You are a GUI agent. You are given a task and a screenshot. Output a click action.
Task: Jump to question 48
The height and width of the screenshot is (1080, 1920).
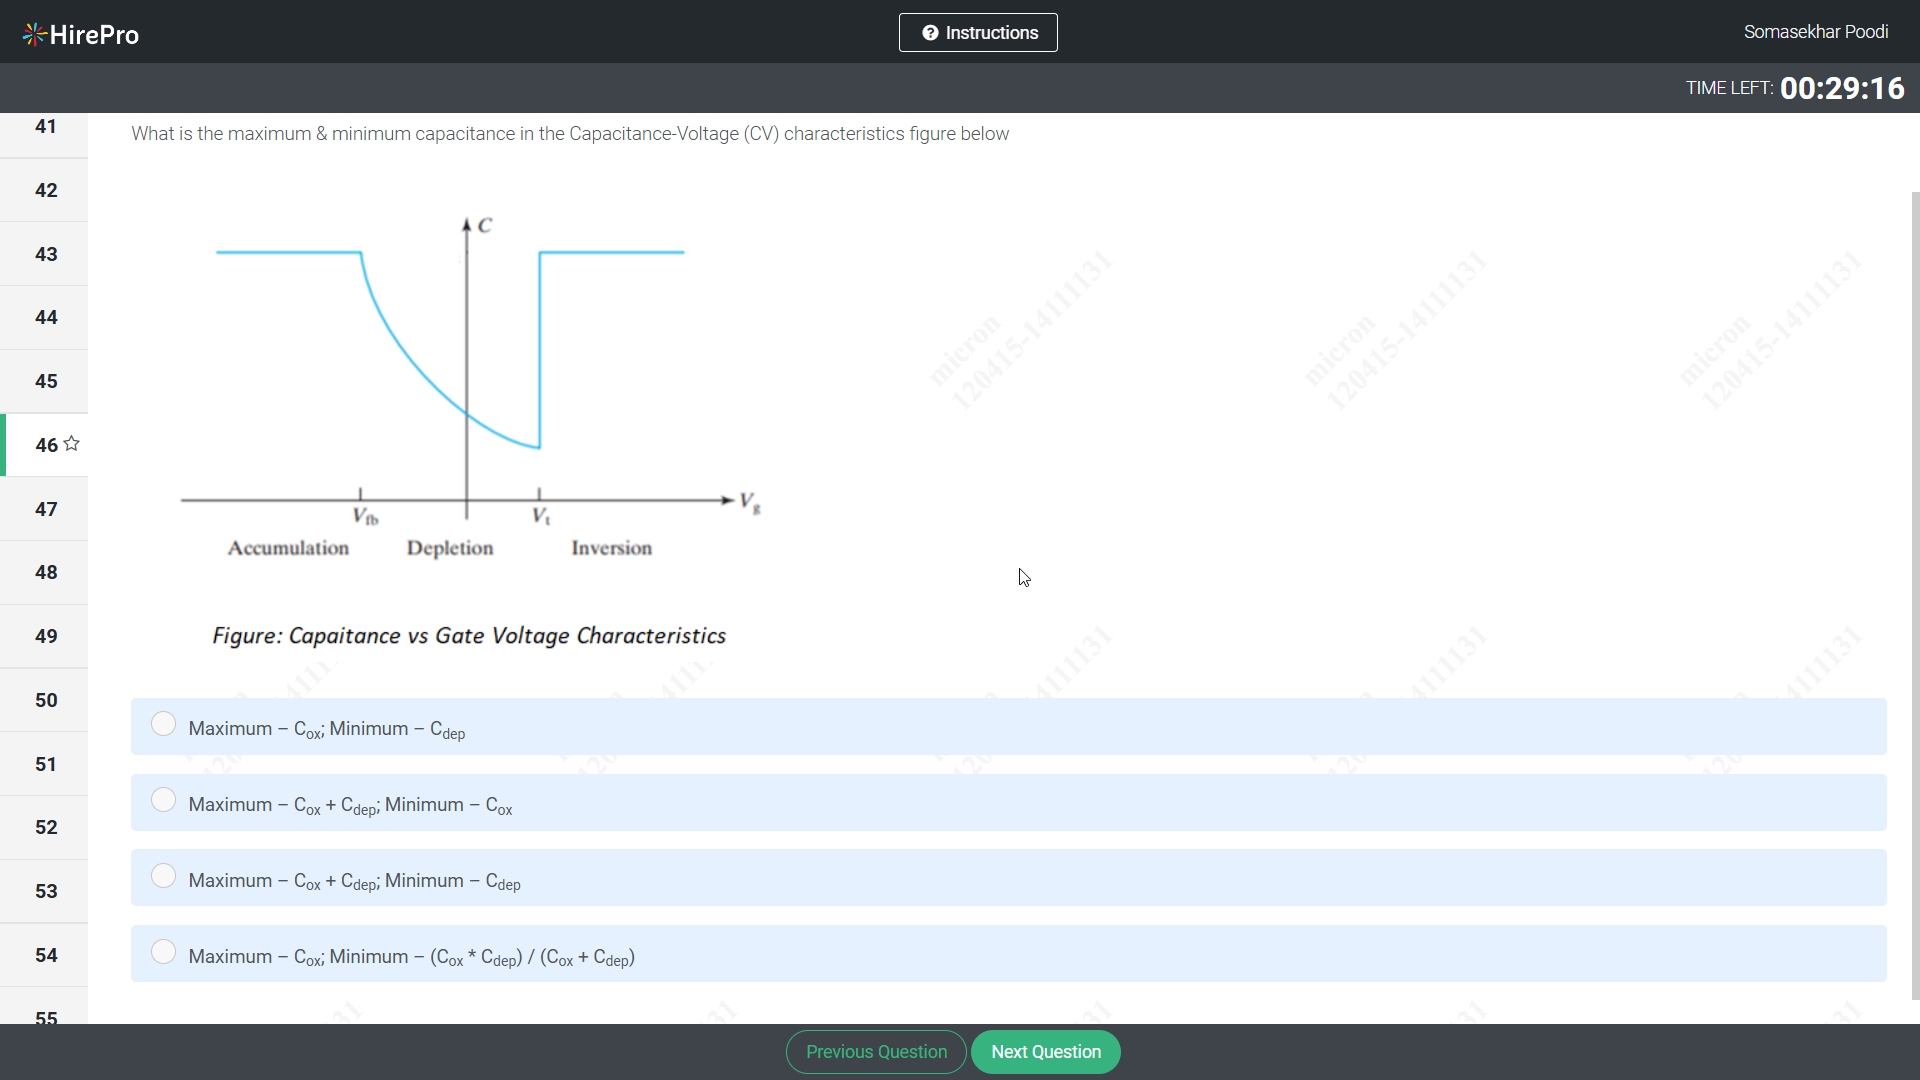tap(44, 573)
